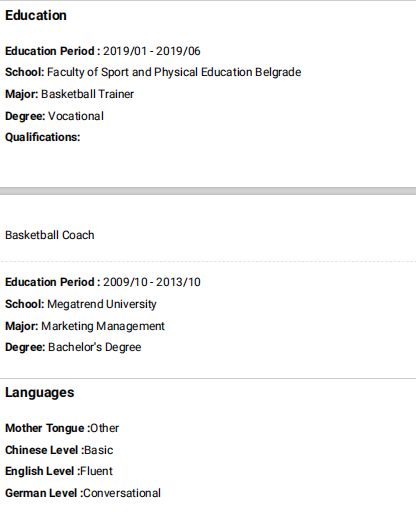Image resolution: width=416 pixels, height=512 pixels.
Task: Select the Basketball Trainer major text
Action: click(87, 94)
